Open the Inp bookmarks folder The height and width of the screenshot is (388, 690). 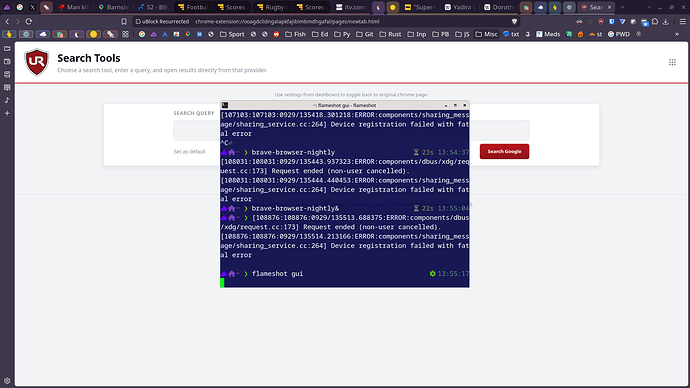(x=417, y=34)
